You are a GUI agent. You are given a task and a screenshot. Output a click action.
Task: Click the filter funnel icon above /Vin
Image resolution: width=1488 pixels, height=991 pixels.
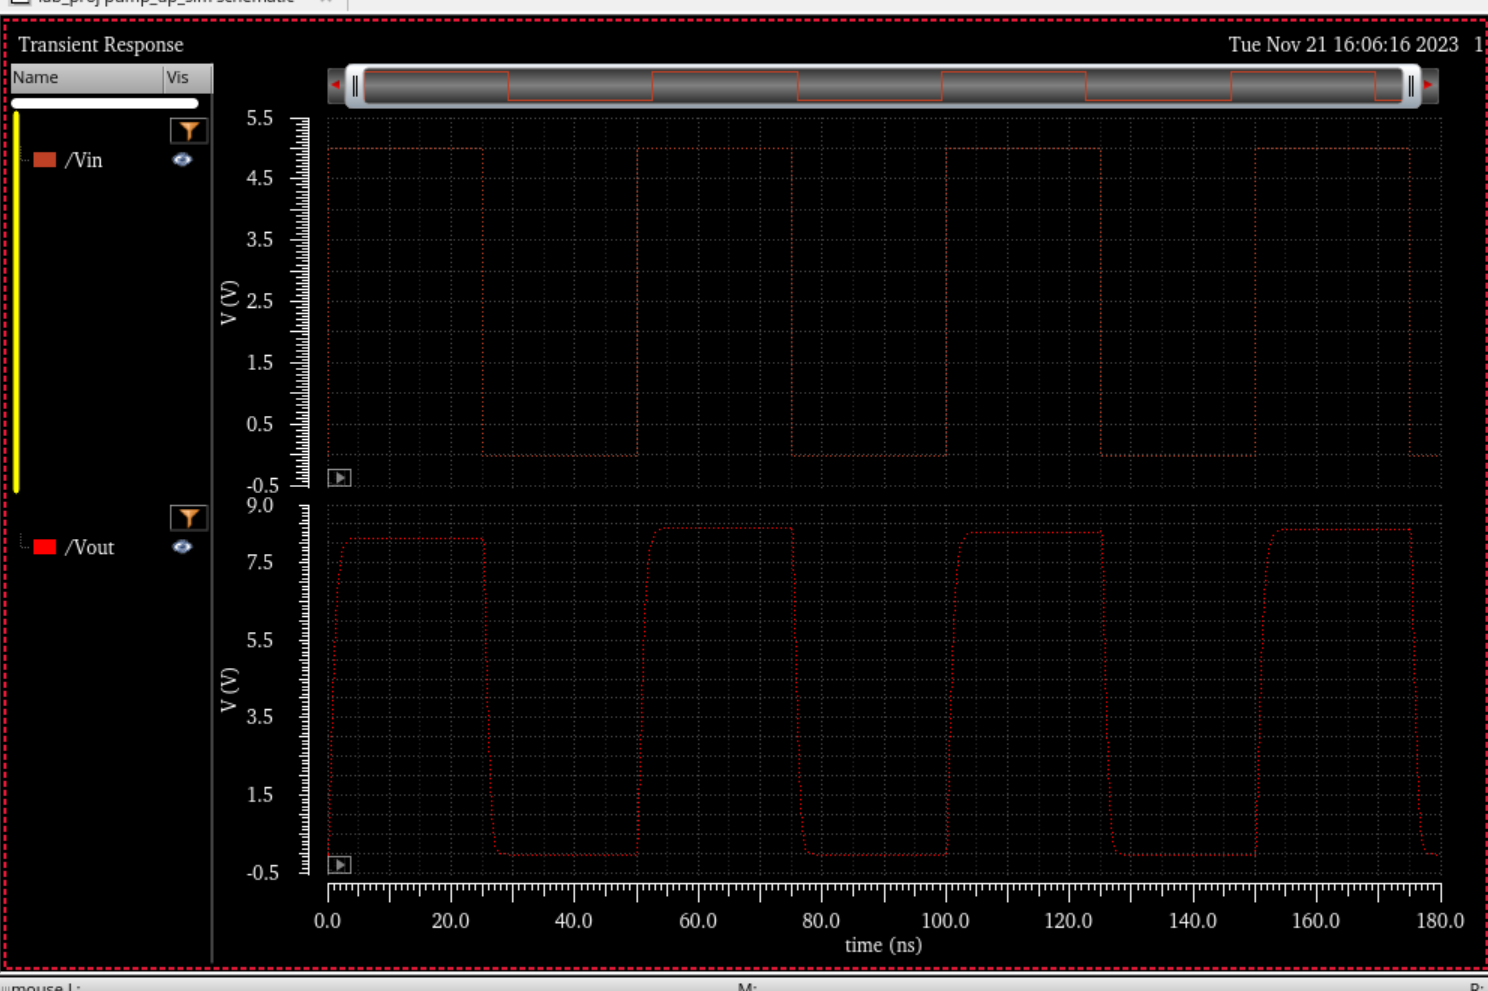[188, 130]
